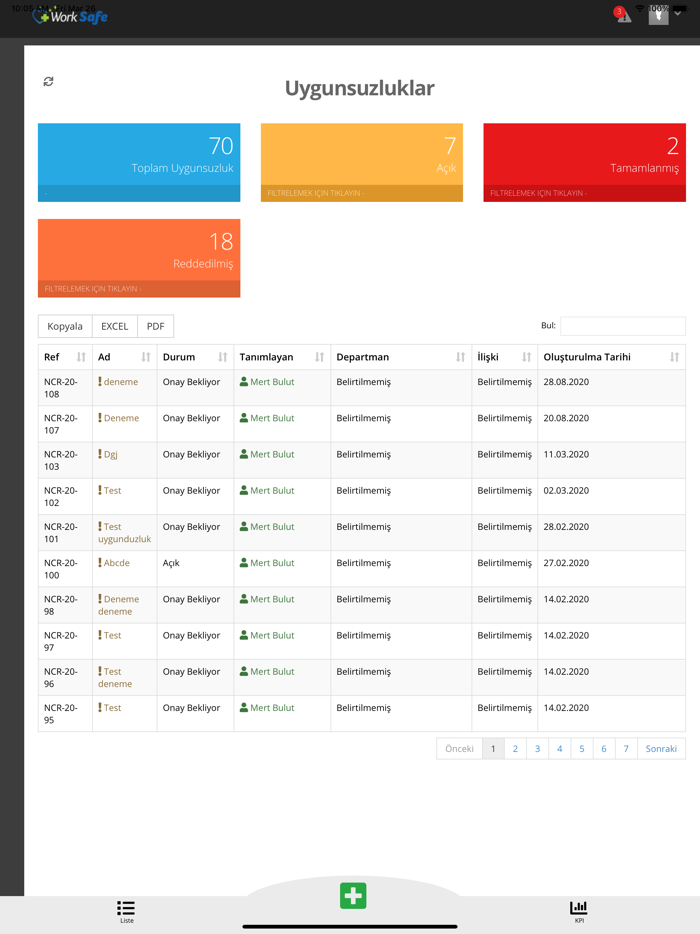Click the user icon in row NCR-20-107
Image resolution: width=700 pixels, height=934 pixels.
click(244, 418)
